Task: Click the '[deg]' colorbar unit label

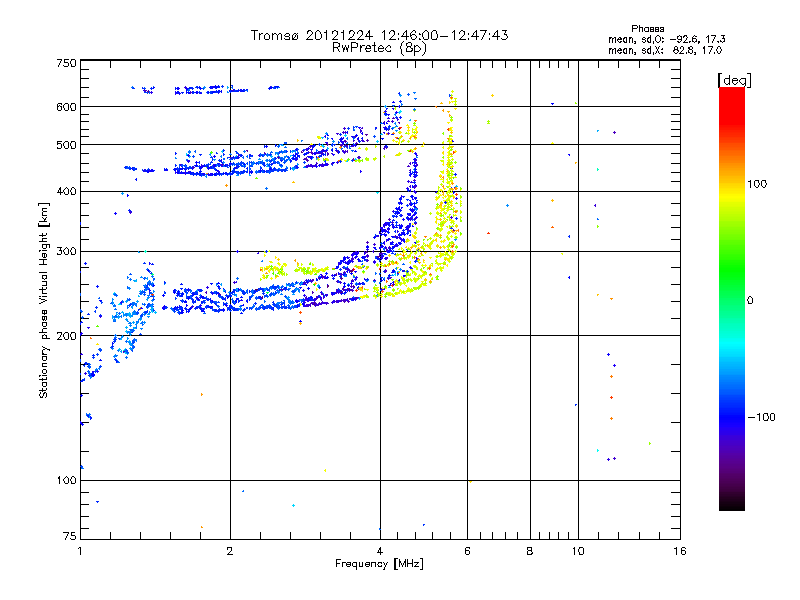Action: (734, 80)
